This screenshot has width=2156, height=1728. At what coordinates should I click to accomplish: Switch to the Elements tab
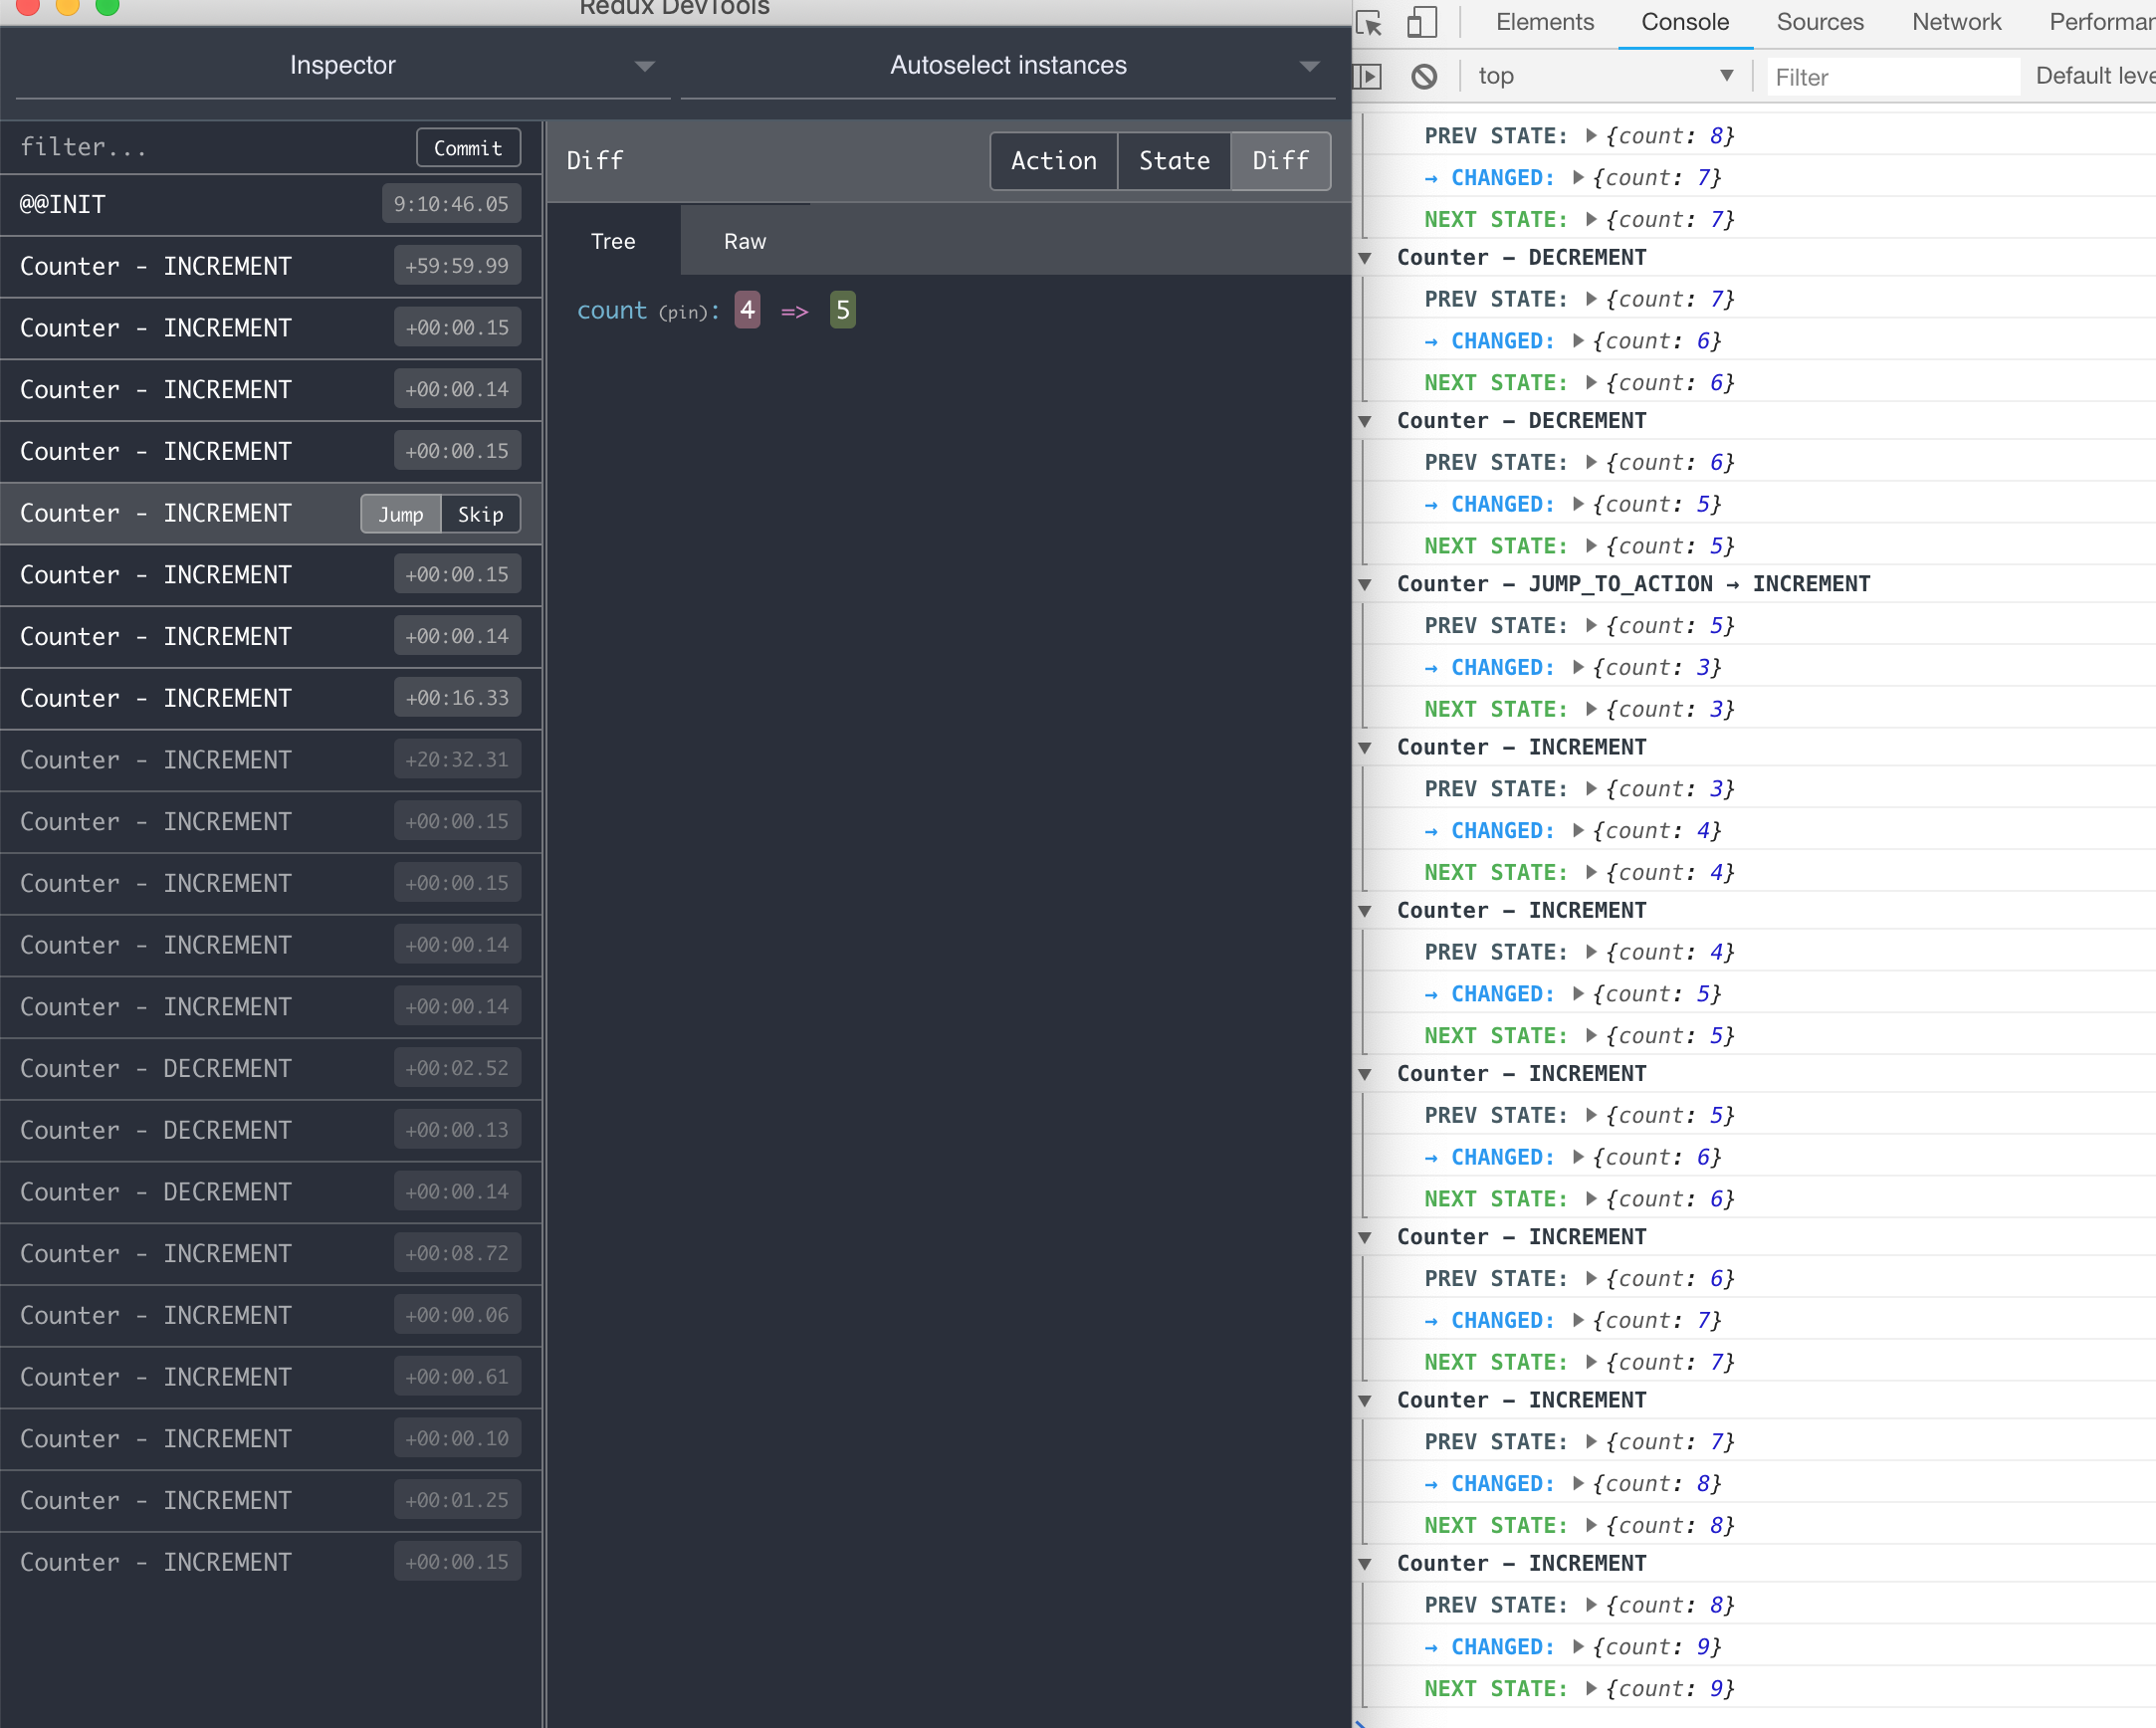pyautogui.click(x=1544, y=22)
